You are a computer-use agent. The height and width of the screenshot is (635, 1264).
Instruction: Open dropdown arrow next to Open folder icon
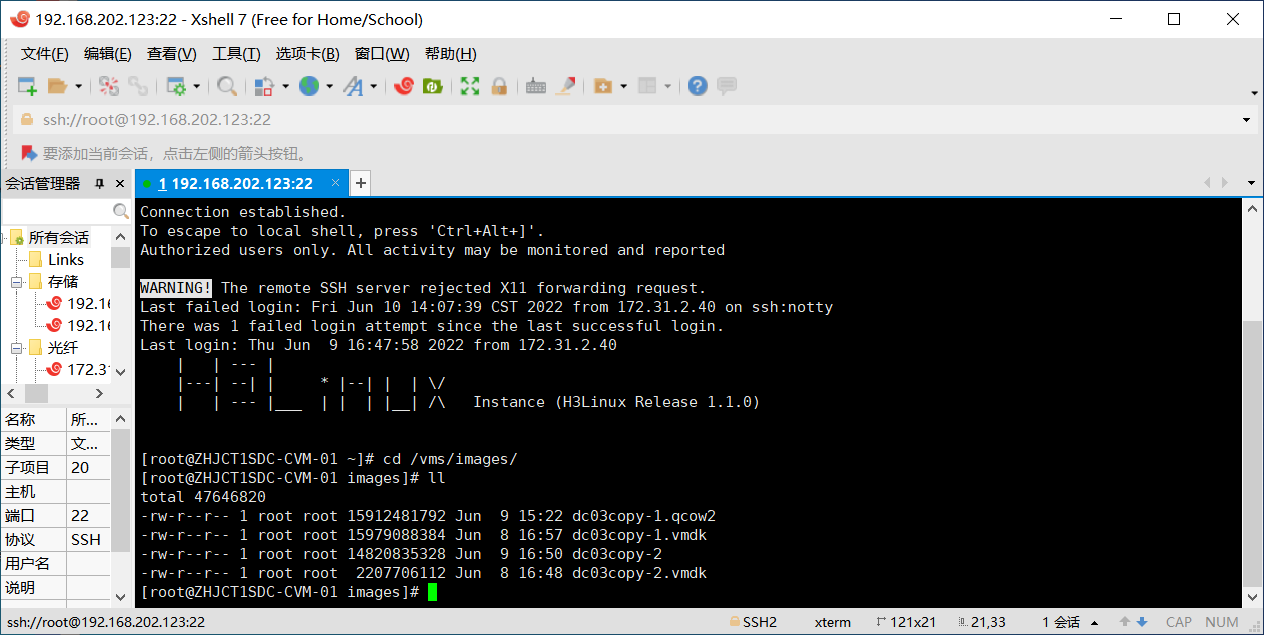[x=78, y=86]
